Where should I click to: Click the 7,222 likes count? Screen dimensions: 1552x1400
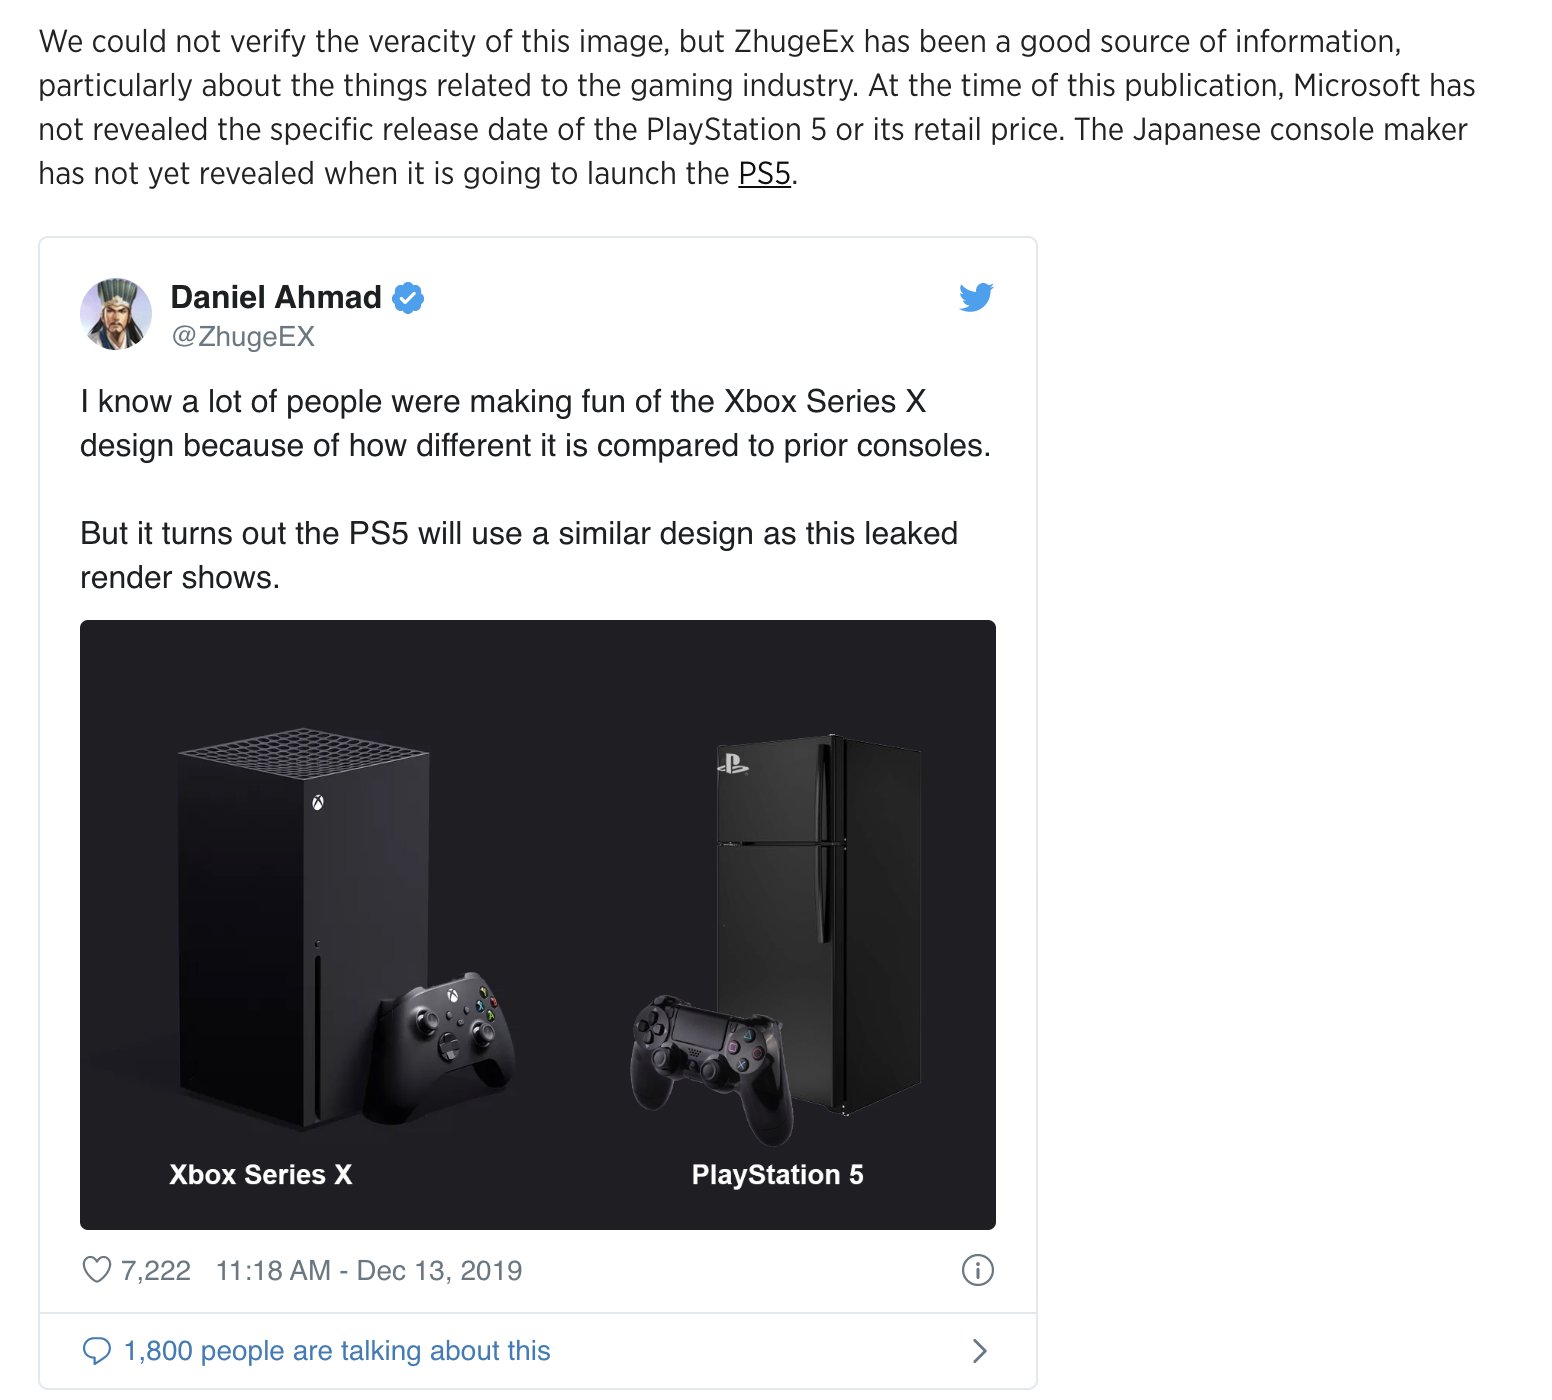[x=155, y=1270]
